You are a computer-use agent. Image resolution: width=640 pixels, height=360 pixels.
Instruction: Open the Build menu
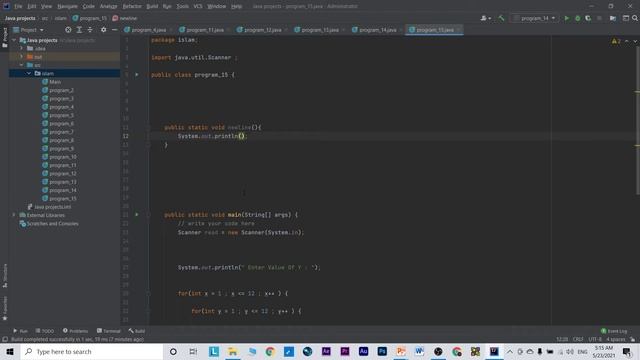click(152, 6)
